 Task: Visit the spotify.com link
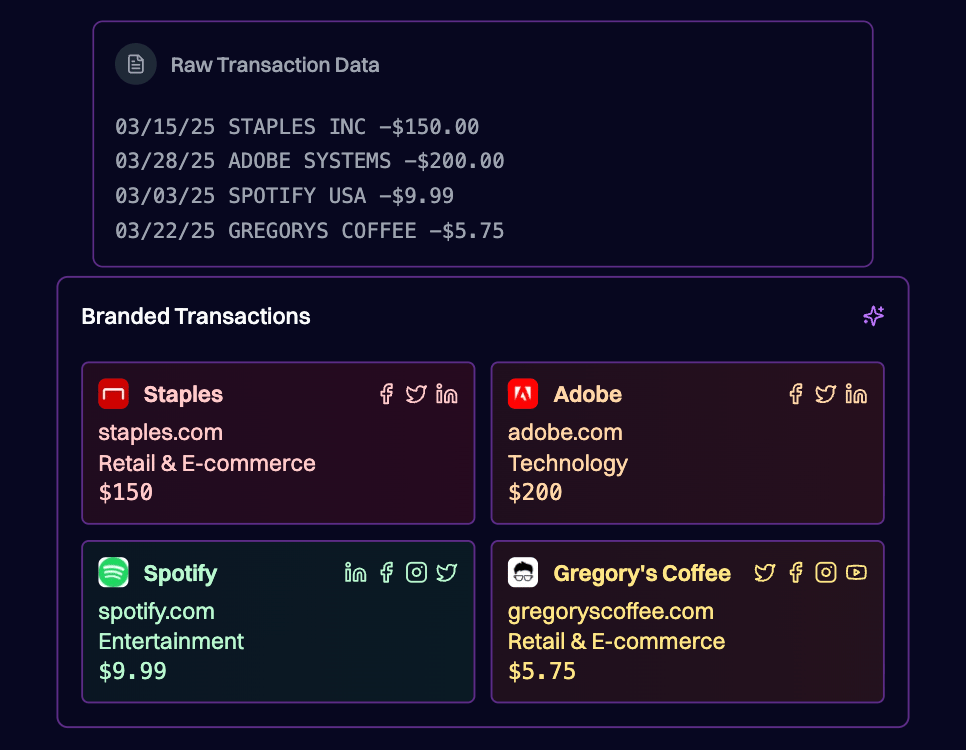[x=156, y=611]
